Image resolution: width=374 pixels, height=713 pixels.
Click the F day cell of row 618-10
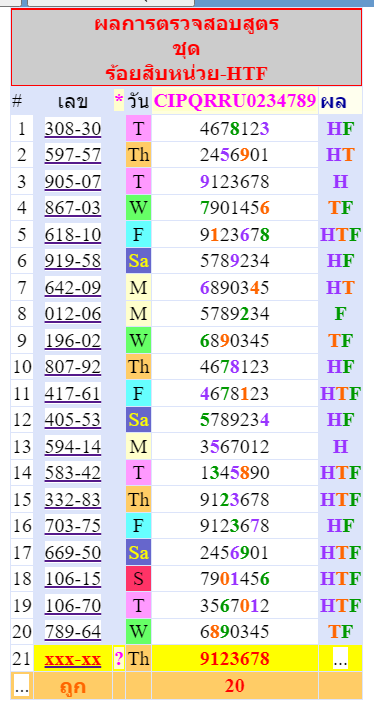(138, 235)
